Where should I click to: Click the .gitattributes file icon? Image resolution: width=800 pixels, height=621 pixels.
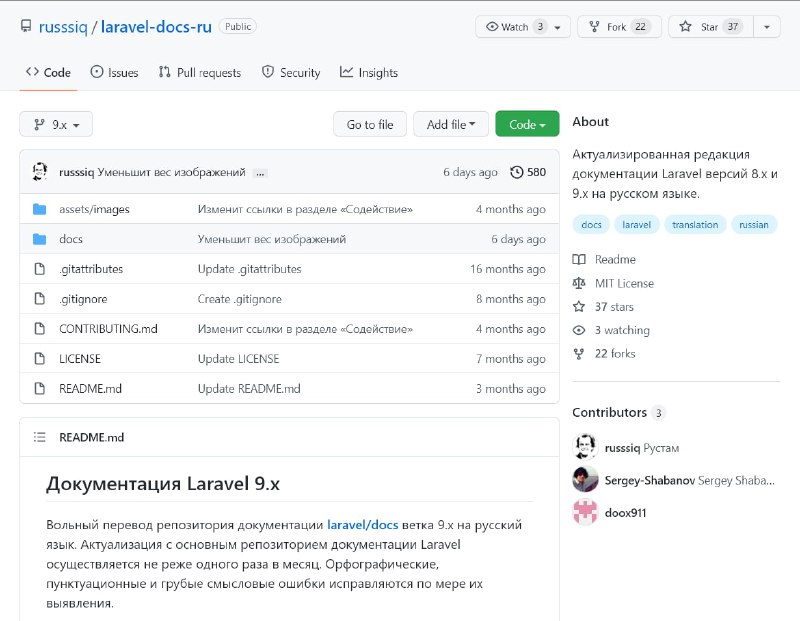coord(39,269)
